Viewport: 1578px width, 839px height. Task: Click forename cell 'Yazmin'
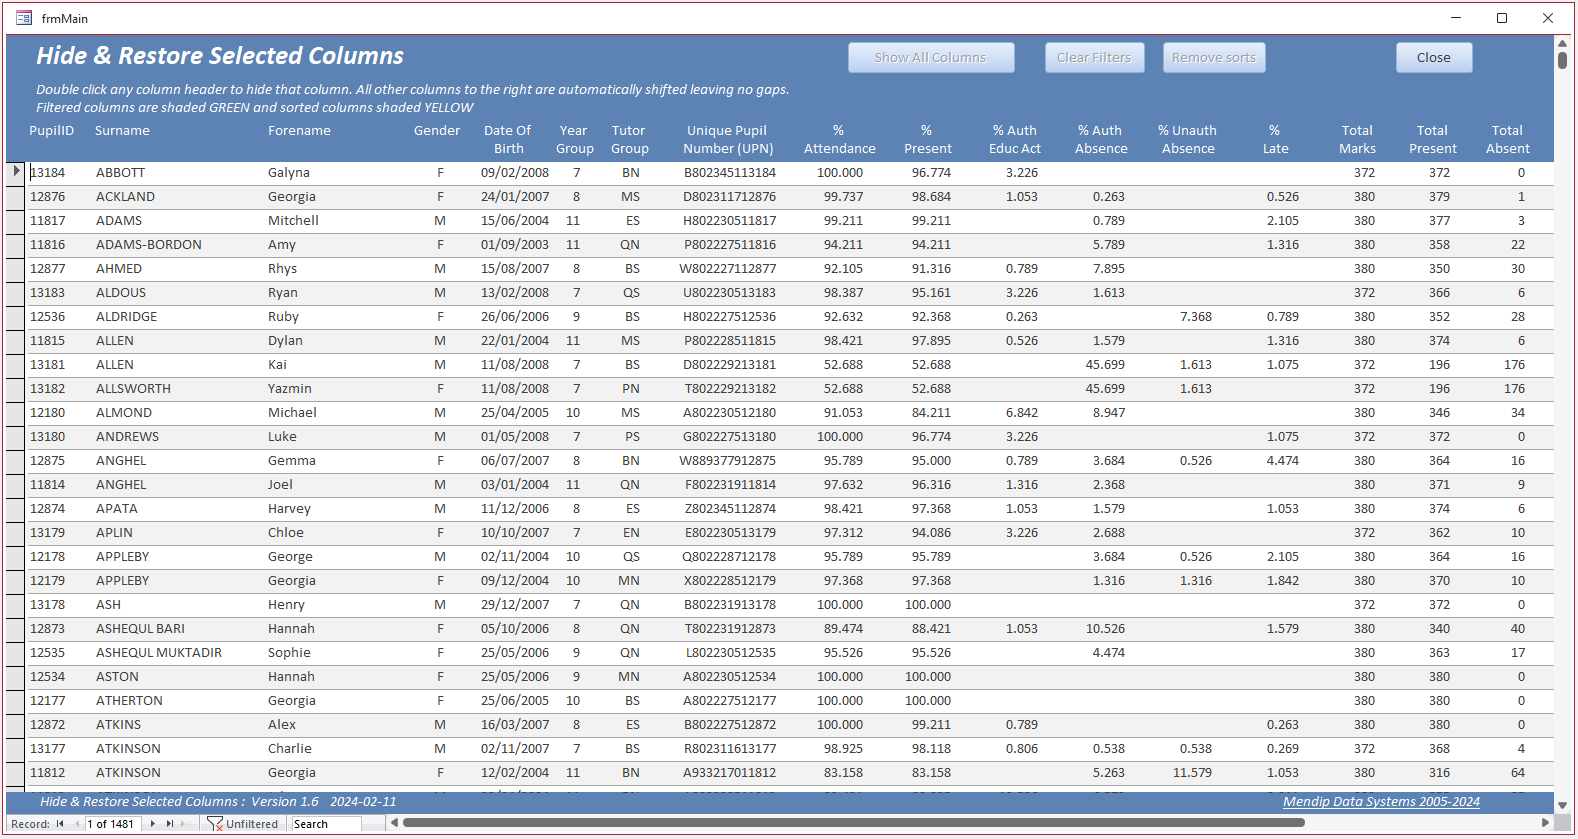(x=290, y=389)
